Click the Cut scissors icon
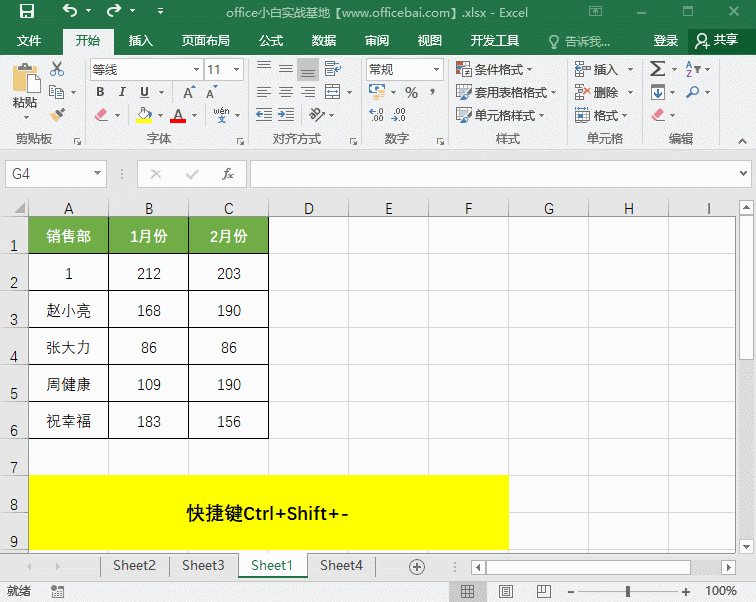756x602 pixels. tap(57, 69)
